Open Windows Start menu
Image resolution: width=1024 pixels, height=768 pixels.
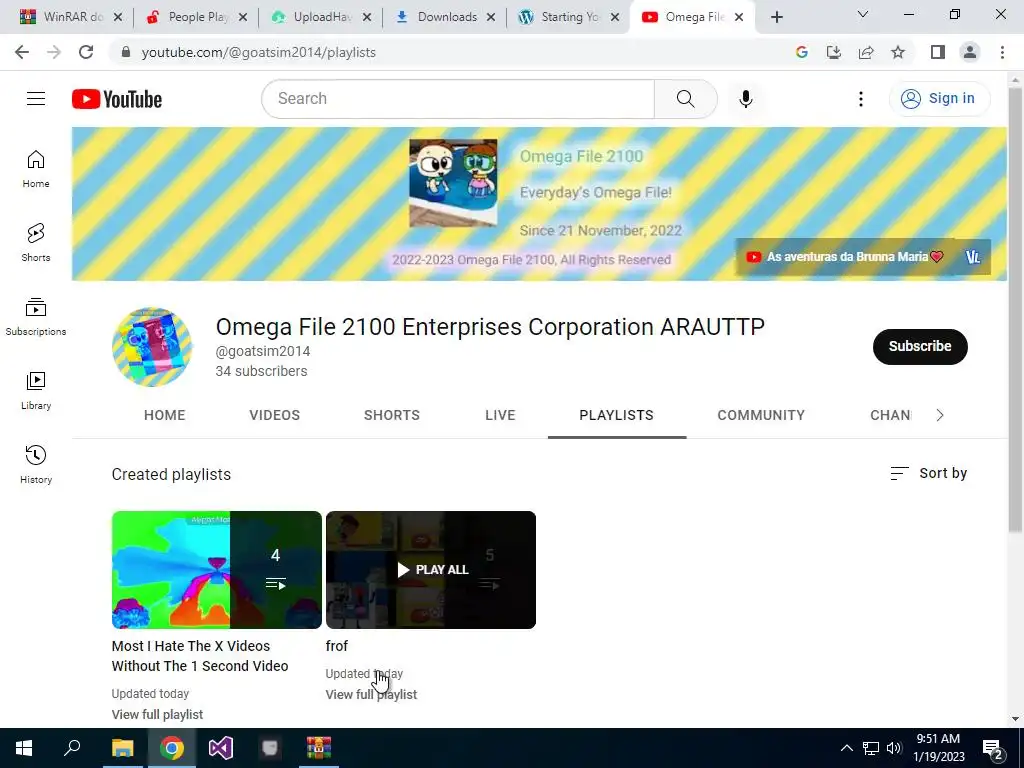click(x=24, y=748)
